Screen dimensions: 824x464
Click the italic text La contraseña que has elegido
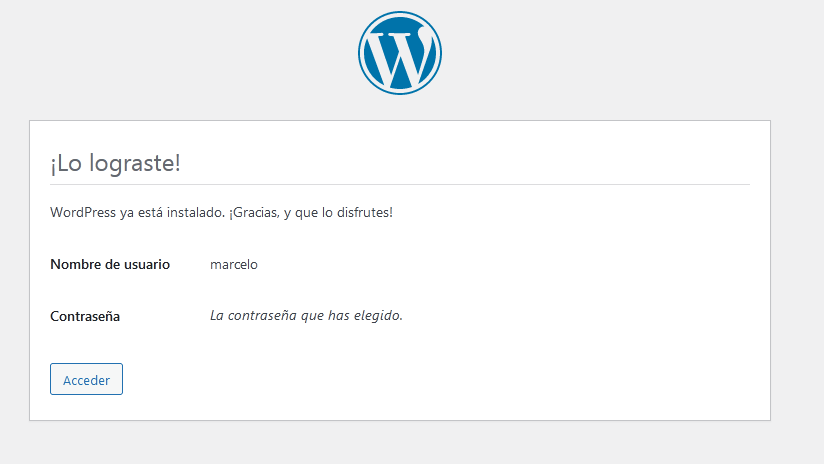(x=306, y=315)
